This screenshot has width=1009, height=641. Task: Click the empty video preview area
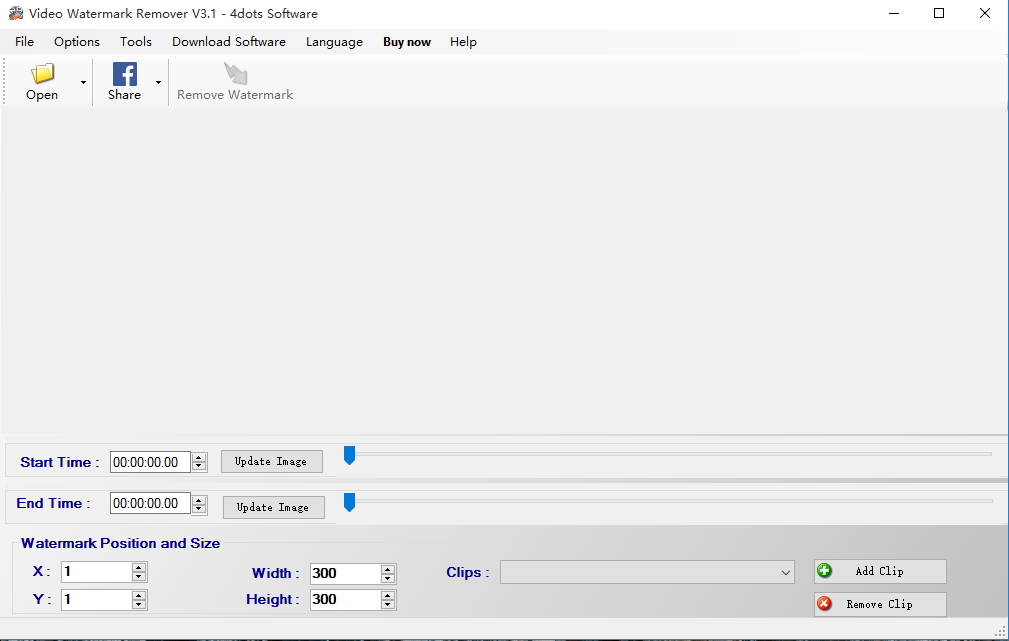[504, 272]
